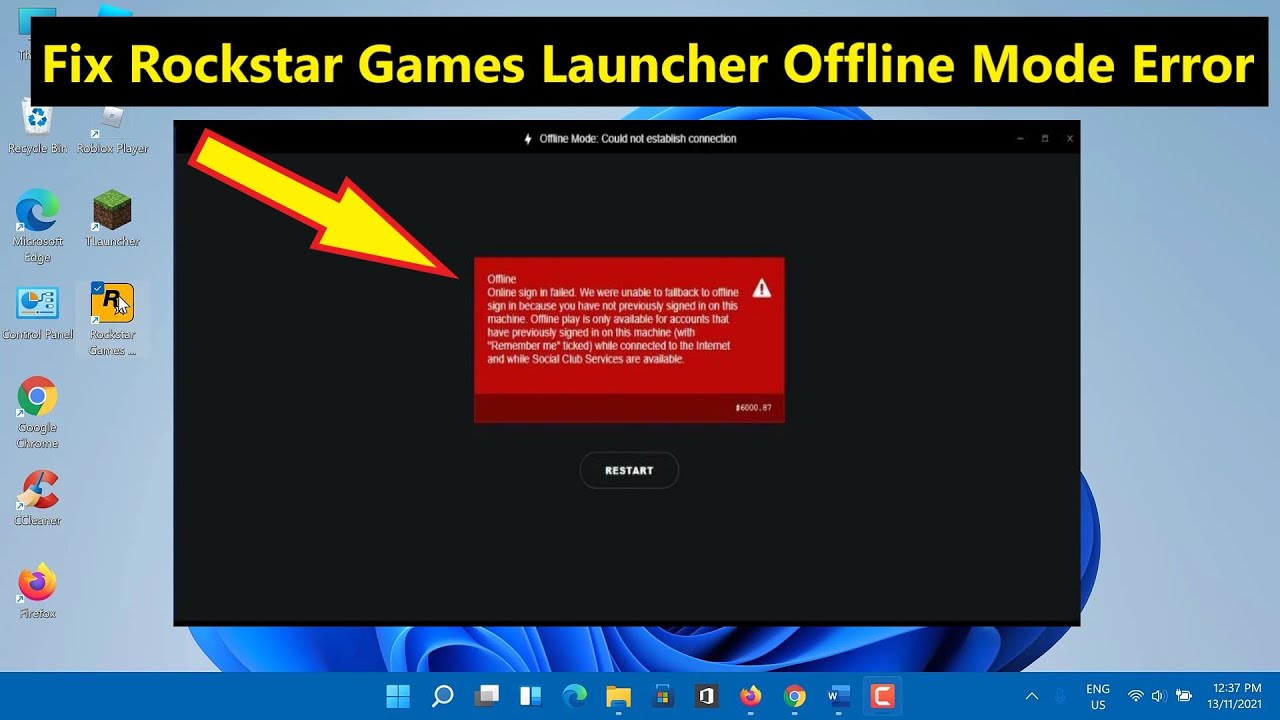Select the Microsoft Edge desktop shortcut
This screenshot has height=720, width=1280.
click(x=37, y=226)
